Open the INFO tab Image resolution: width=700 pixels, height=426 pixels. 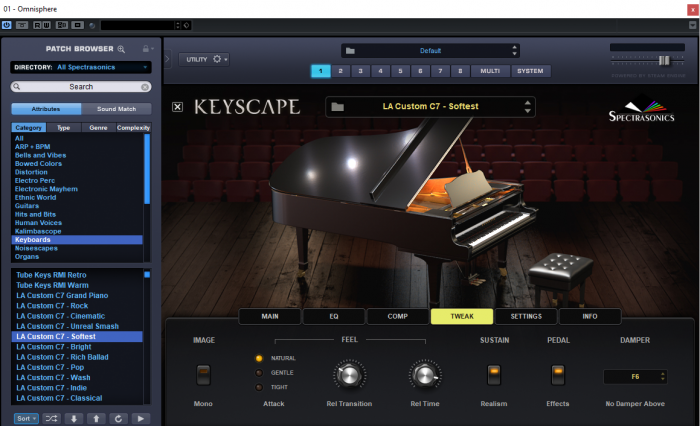coord(590,316)
